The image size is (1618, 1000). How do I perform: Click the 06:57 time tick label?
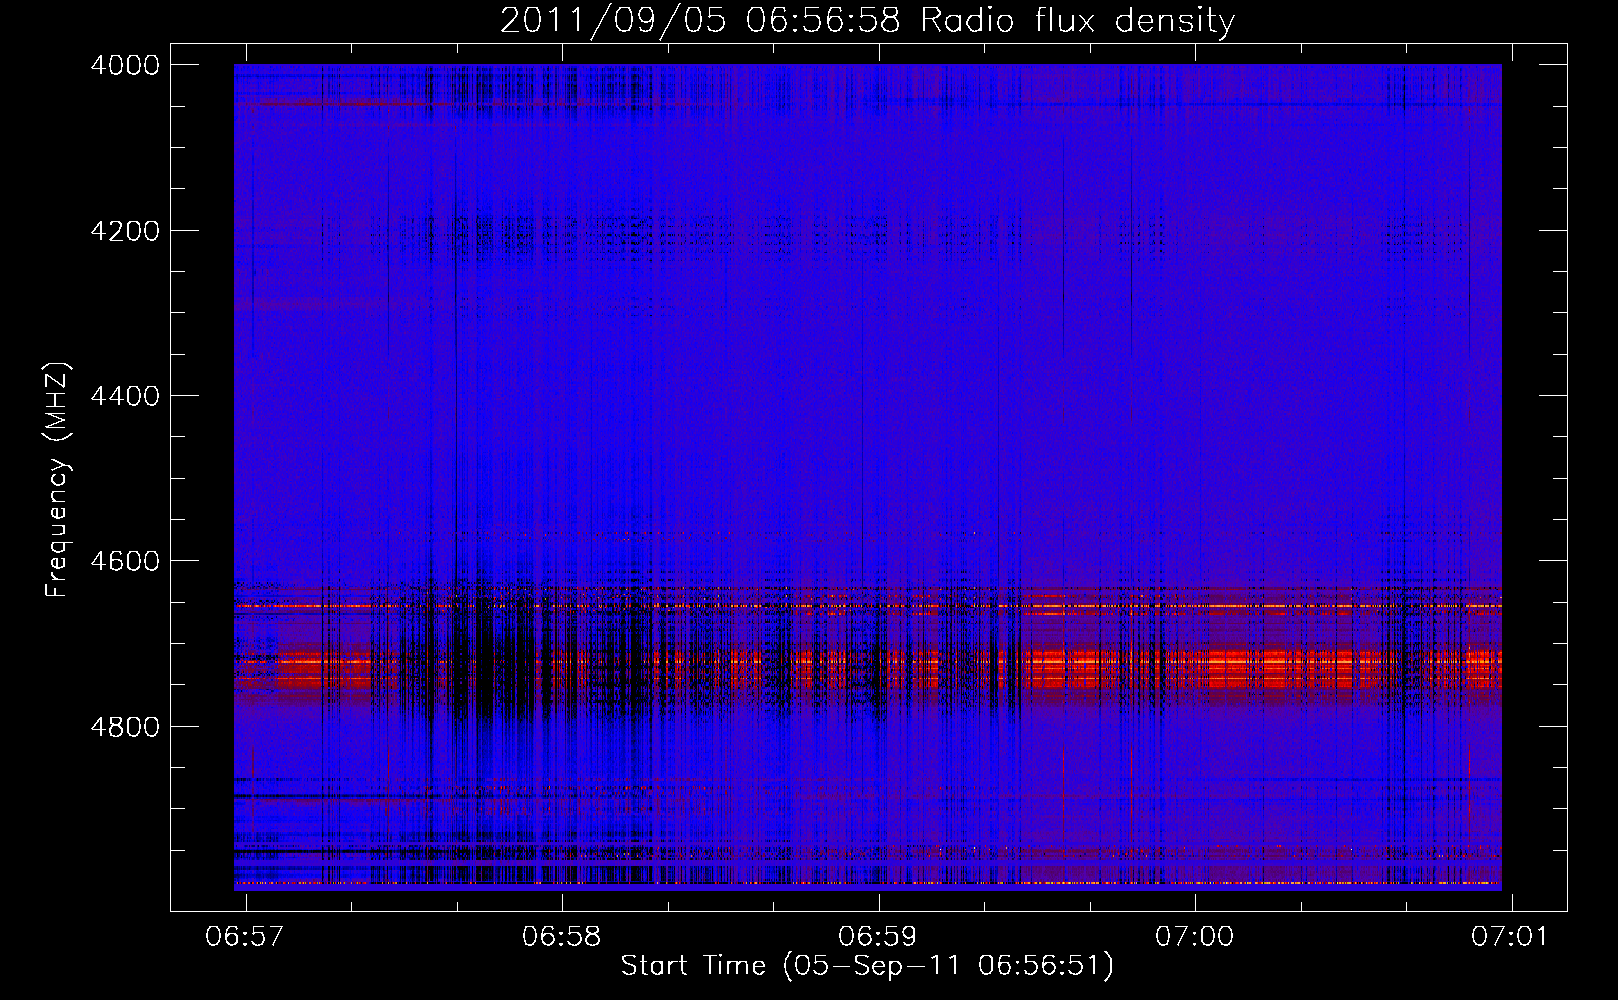pos(245,936)
